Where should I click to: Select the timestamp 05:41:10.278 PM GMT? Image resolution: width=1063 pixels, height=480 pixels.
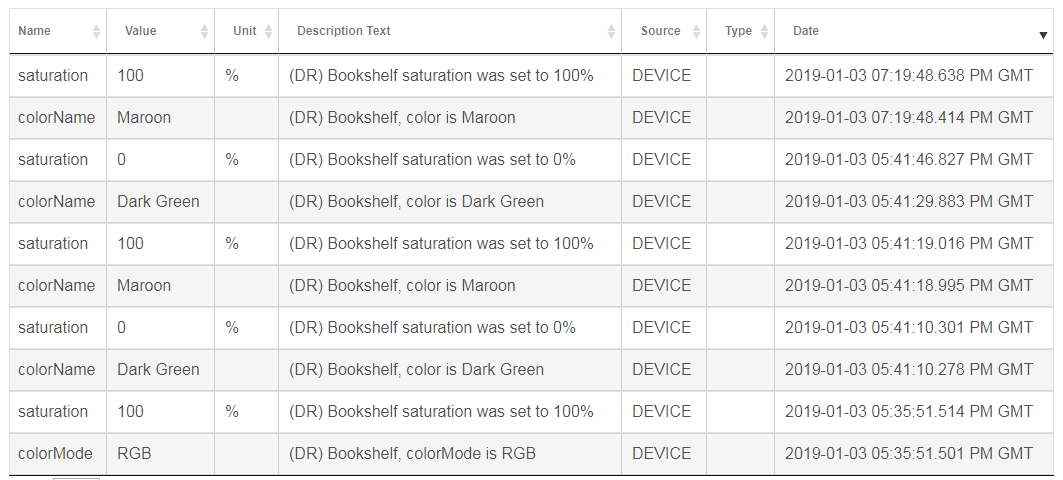point(908,370)
